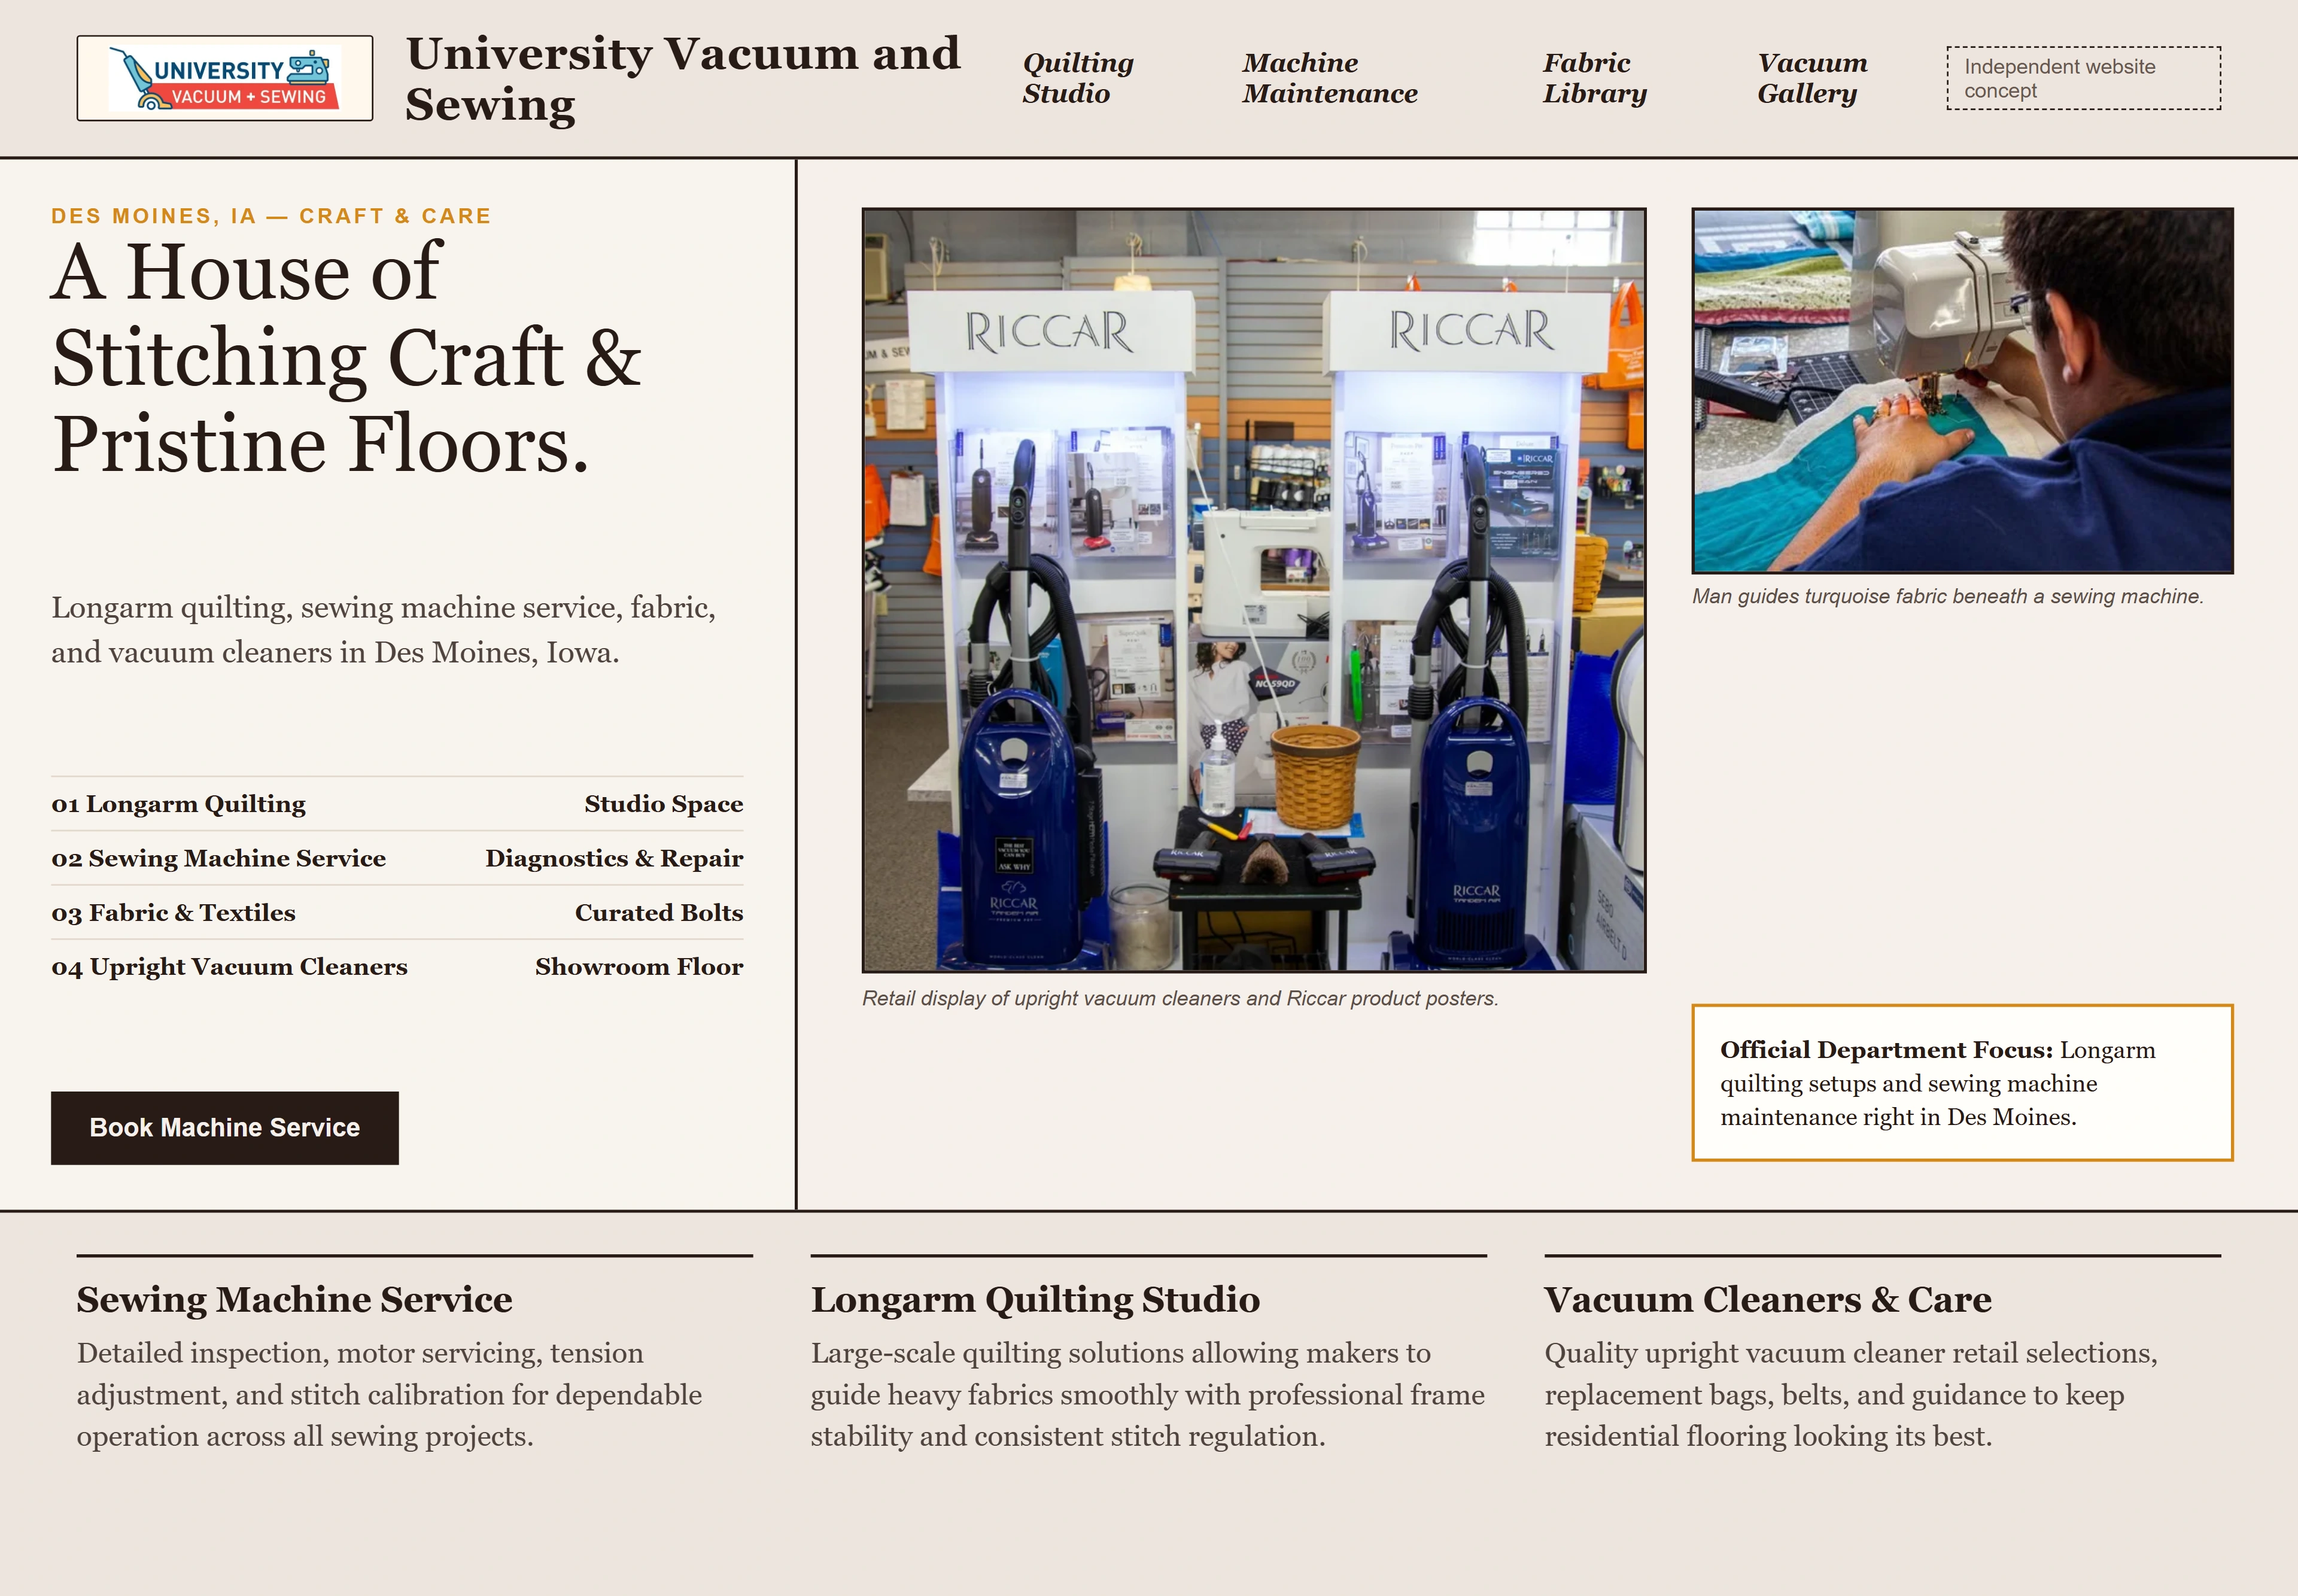The width and height of the screenshot is (2298, 1596).
Task: Click the Longarm quilting intro paragraph
Action: [x=384, y=630]
